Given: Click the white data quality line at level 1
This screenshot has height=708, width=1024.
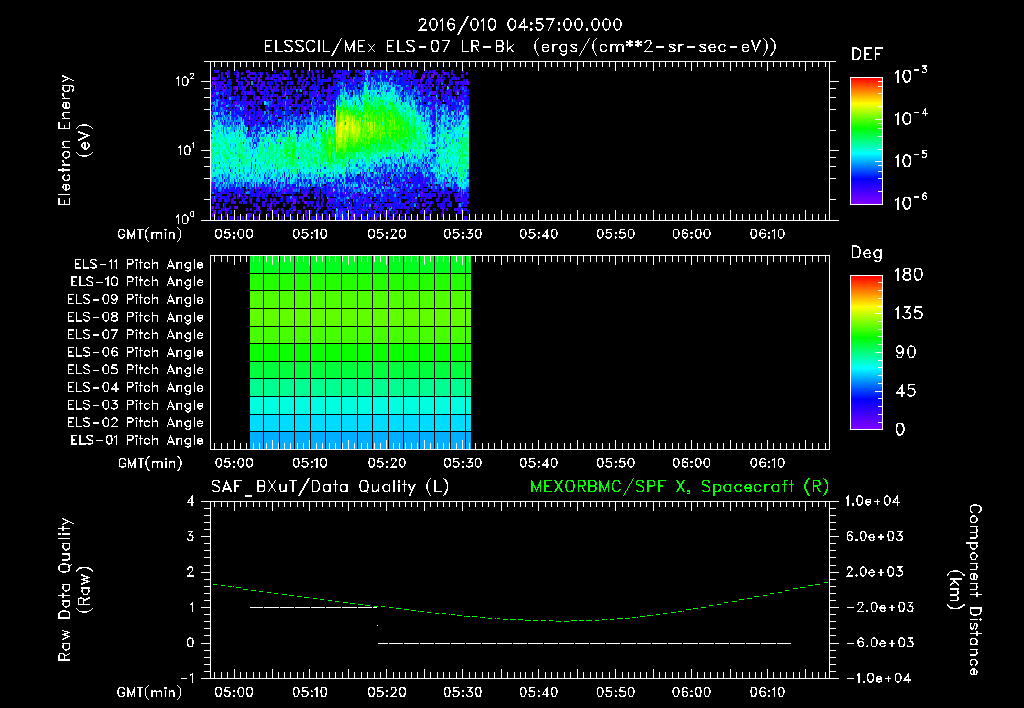Looking at the screenshot, I should 313,607.
